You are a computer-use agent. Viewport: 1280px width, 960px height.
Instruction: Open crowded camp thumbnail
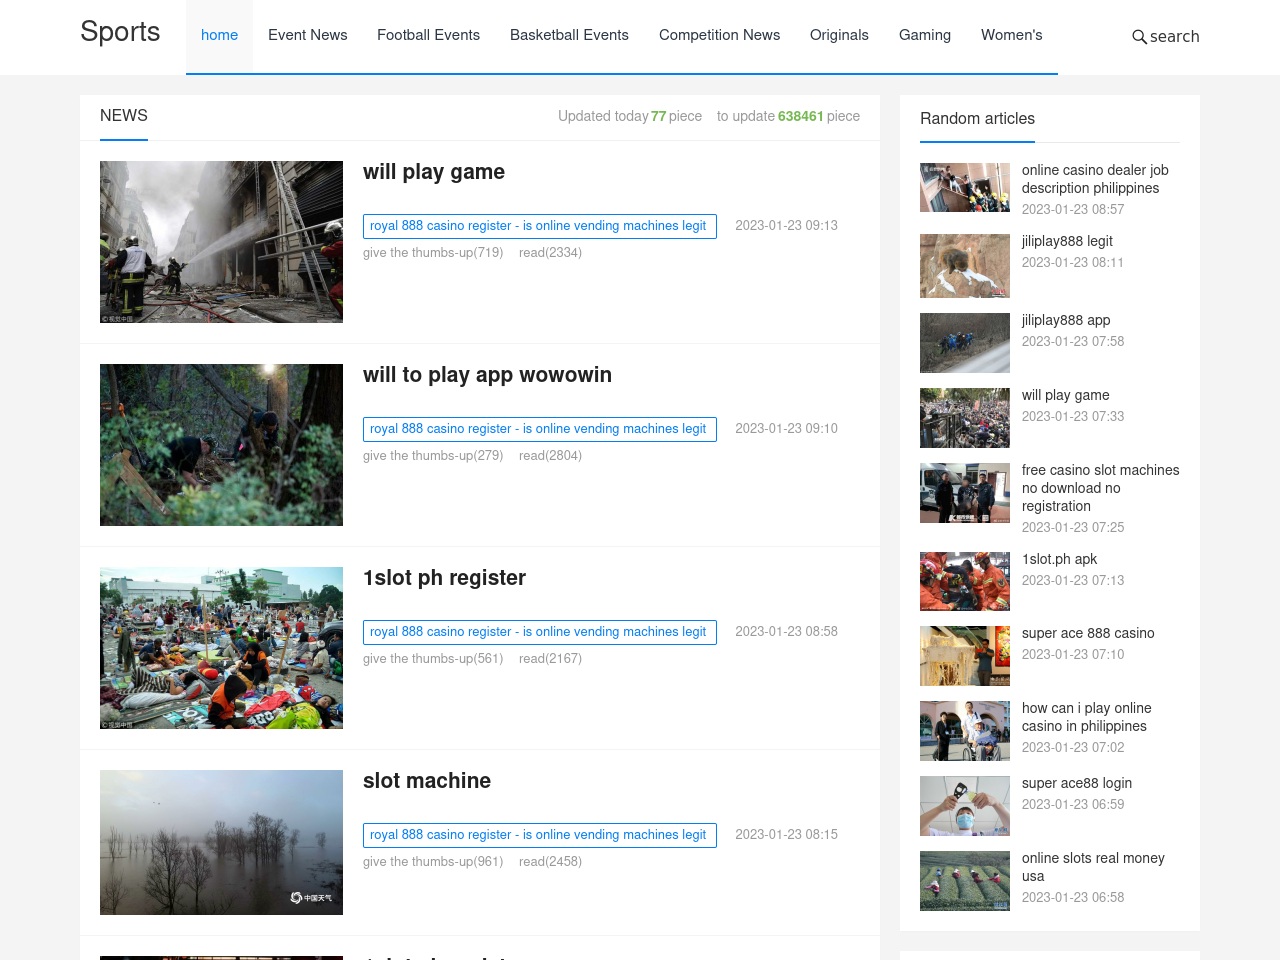[221, 648]
